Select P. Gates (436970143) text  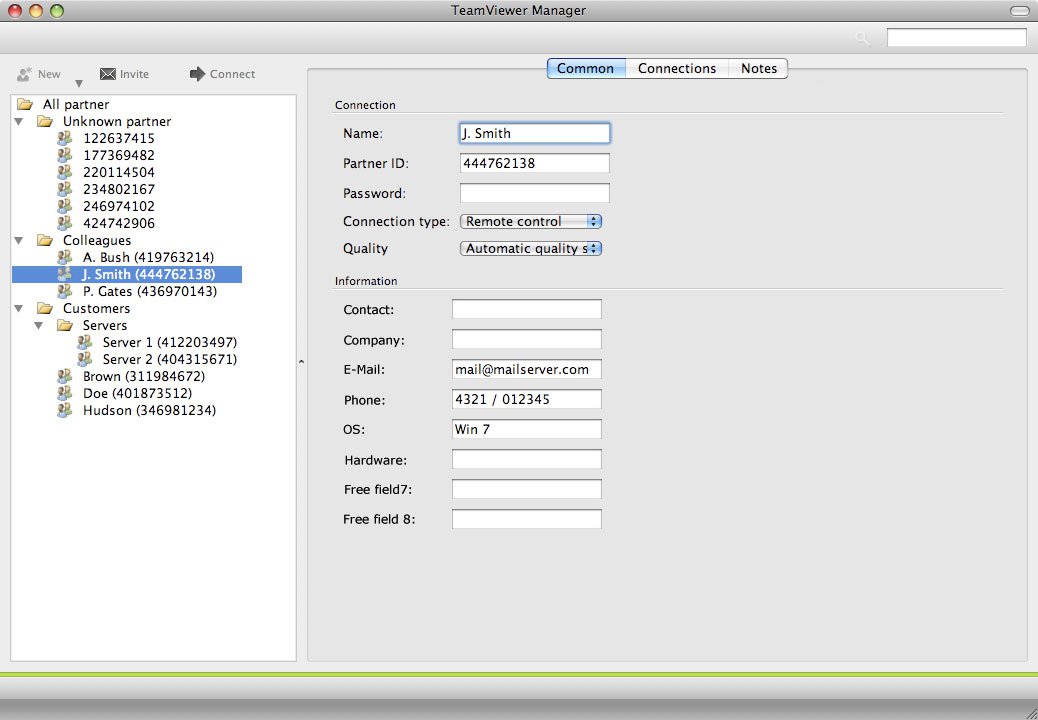(150, 291)
